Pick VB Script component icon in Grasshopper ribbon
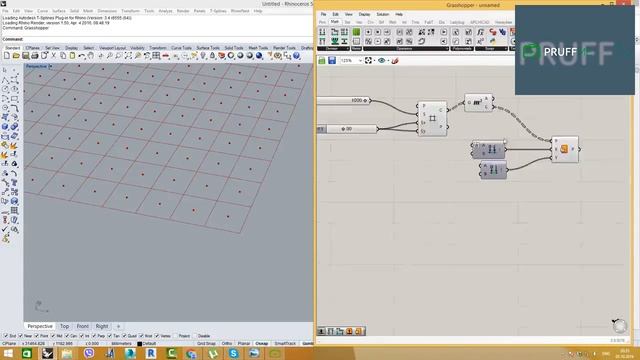The image size is (640, 360). click(502, 32)
